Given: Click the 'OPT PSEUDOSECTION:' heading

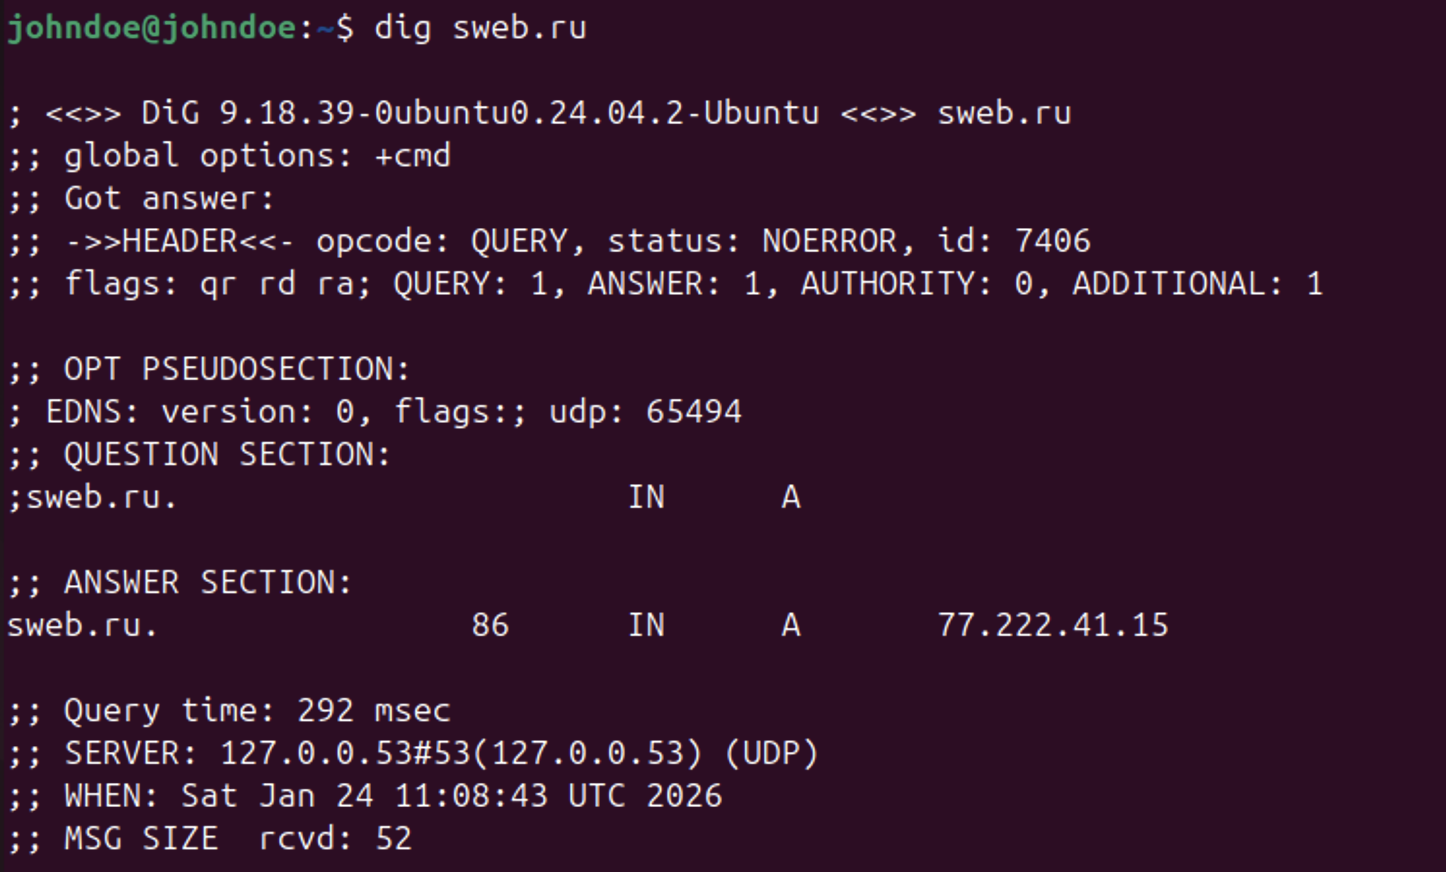Looking at the screenshot, I should click(x=236, y=369).
